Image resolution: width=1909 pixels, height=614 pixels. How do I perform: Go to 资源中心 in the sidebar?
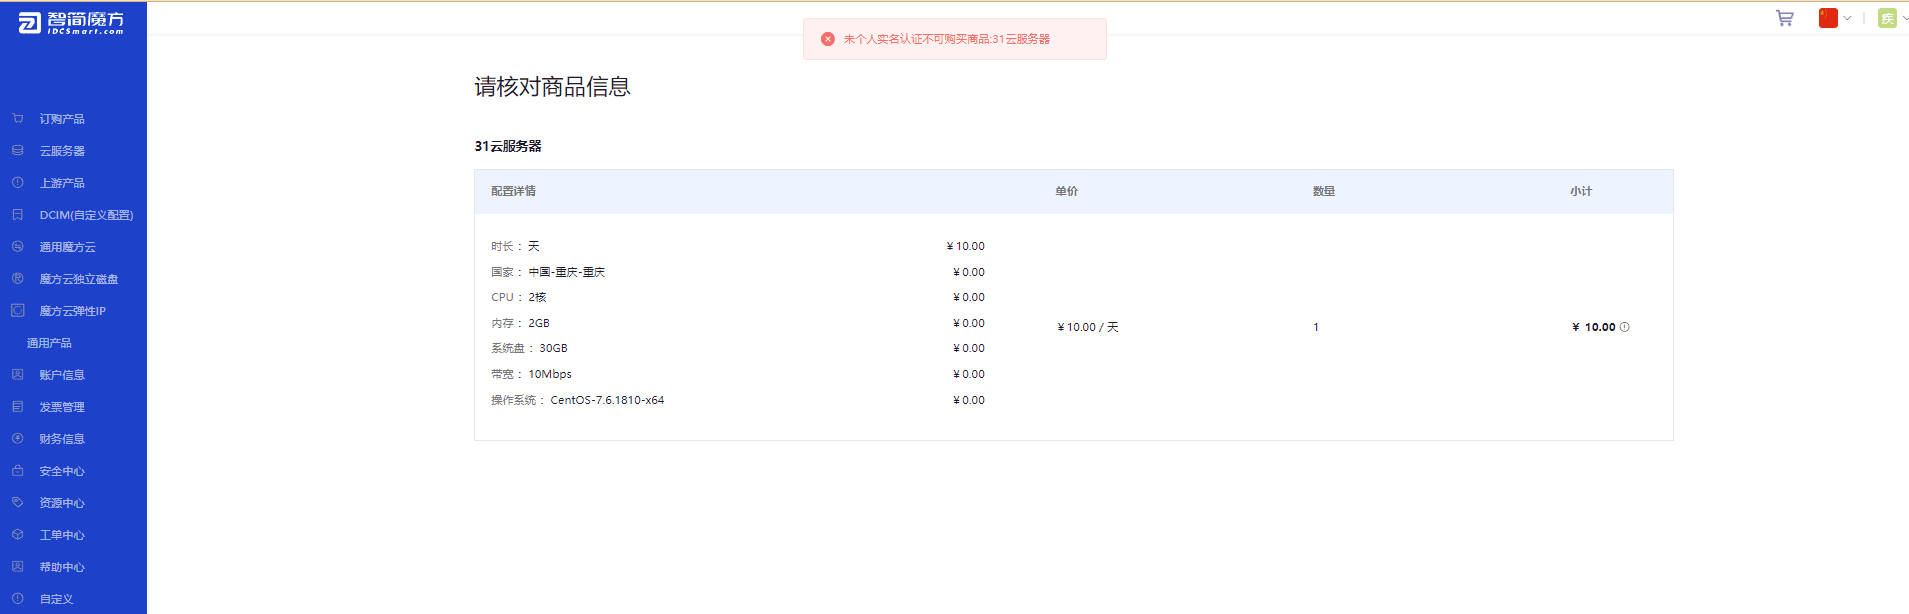point(62,503)
